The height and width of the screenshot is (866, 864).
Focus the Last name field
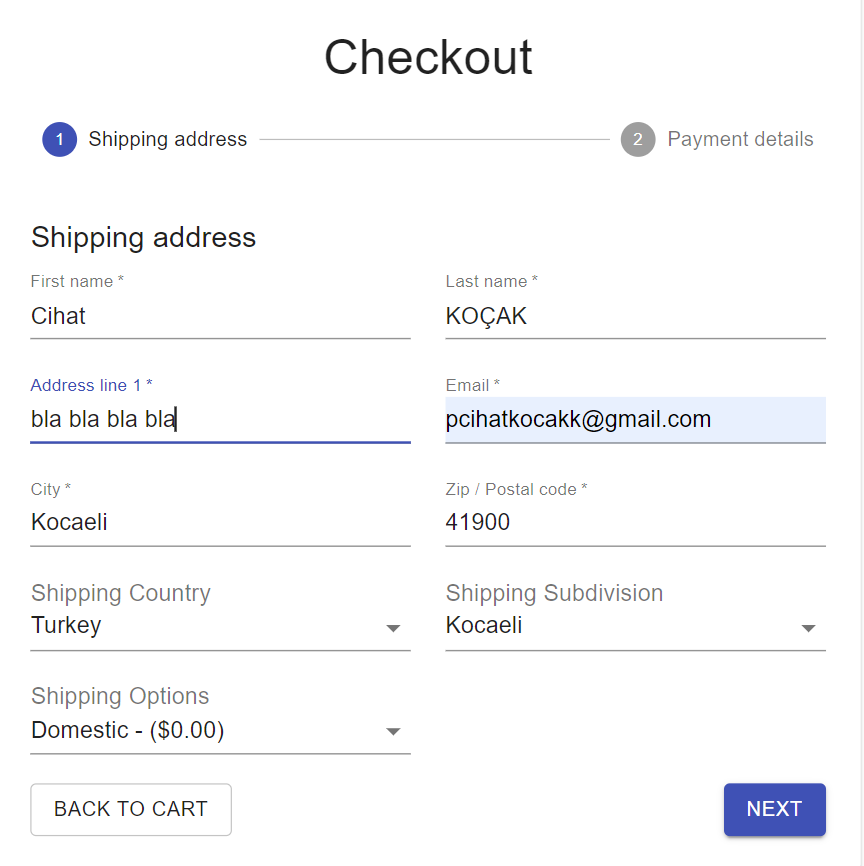(x=635, y=316)
